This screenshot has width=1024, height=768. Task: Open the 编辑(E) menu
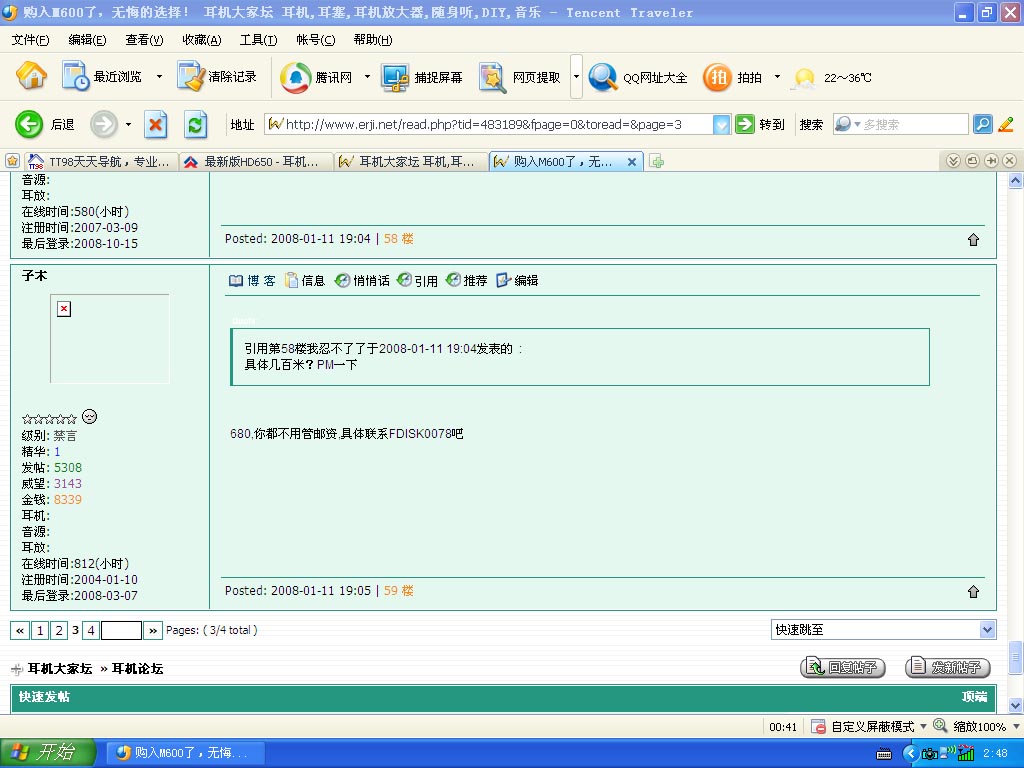(x=87, y=40)
